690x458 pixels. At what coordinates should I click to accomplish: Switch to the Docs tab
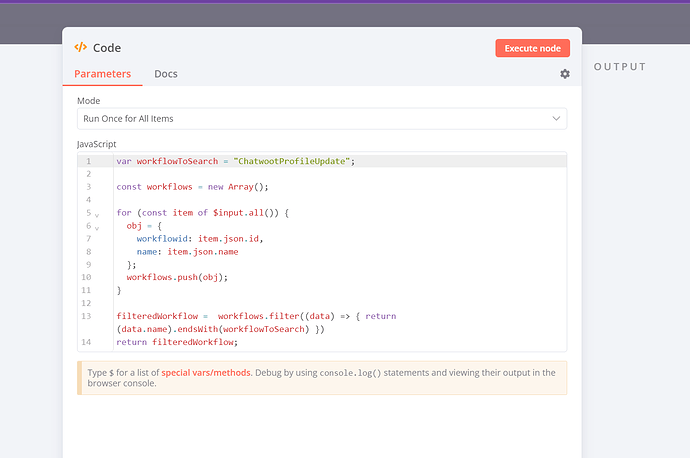tap(166, 74)
